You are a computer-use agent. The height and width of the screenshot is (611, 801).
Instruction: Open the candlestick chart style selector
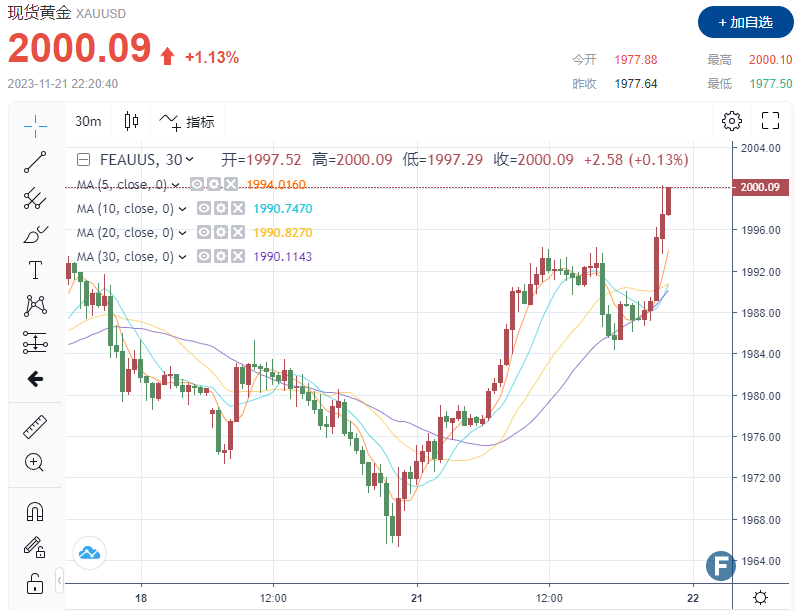click(131, 122)
